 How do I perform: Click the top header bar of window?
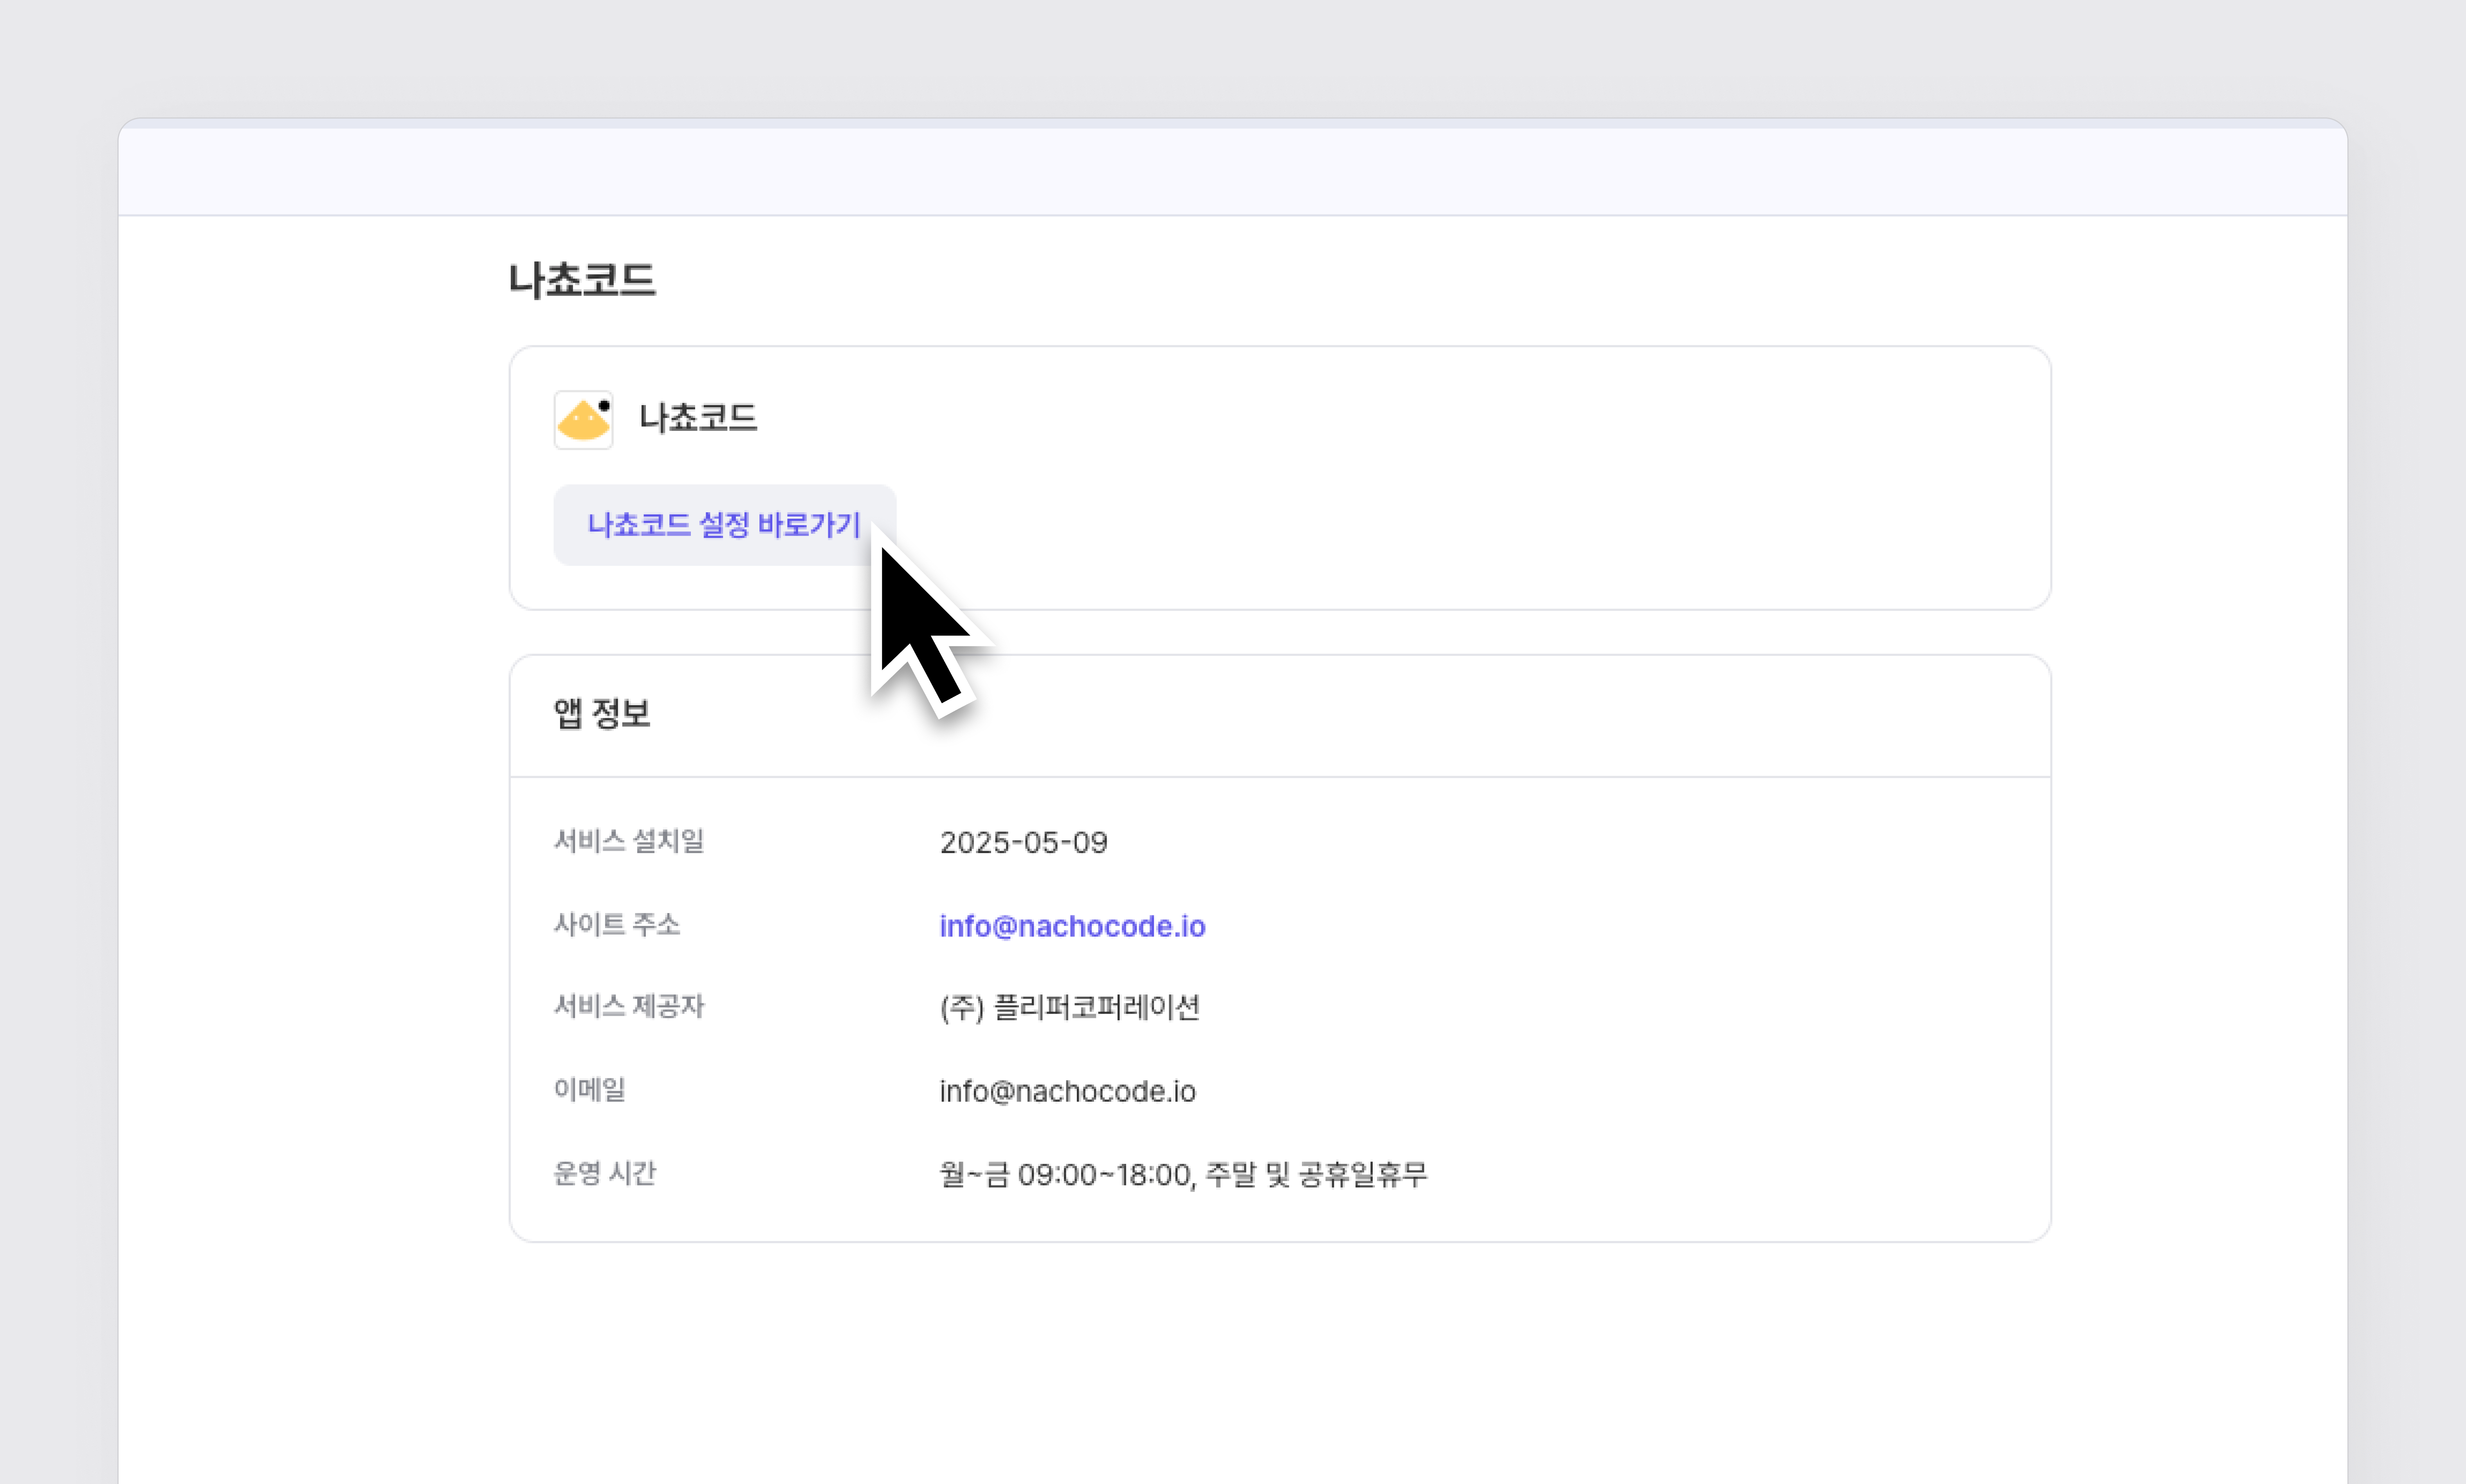tap(1232, 170)
